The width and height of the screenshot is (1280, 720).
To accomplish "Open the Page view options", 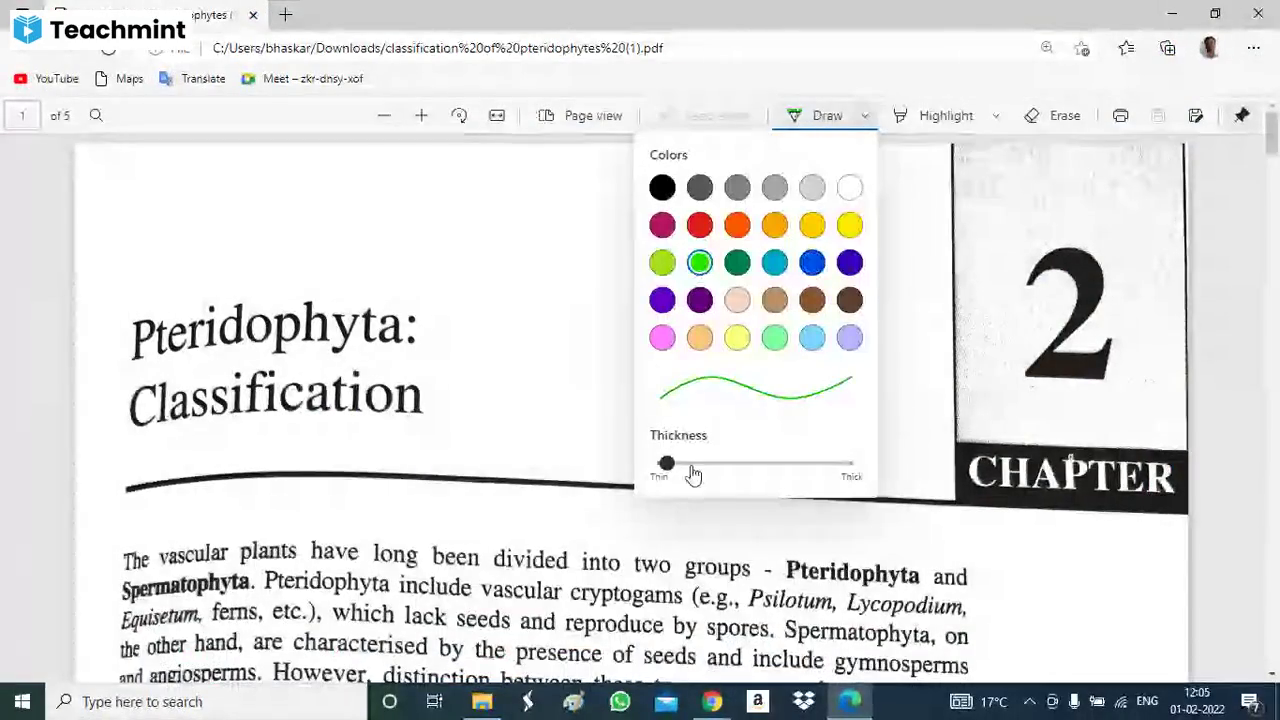I will [580, 116].
